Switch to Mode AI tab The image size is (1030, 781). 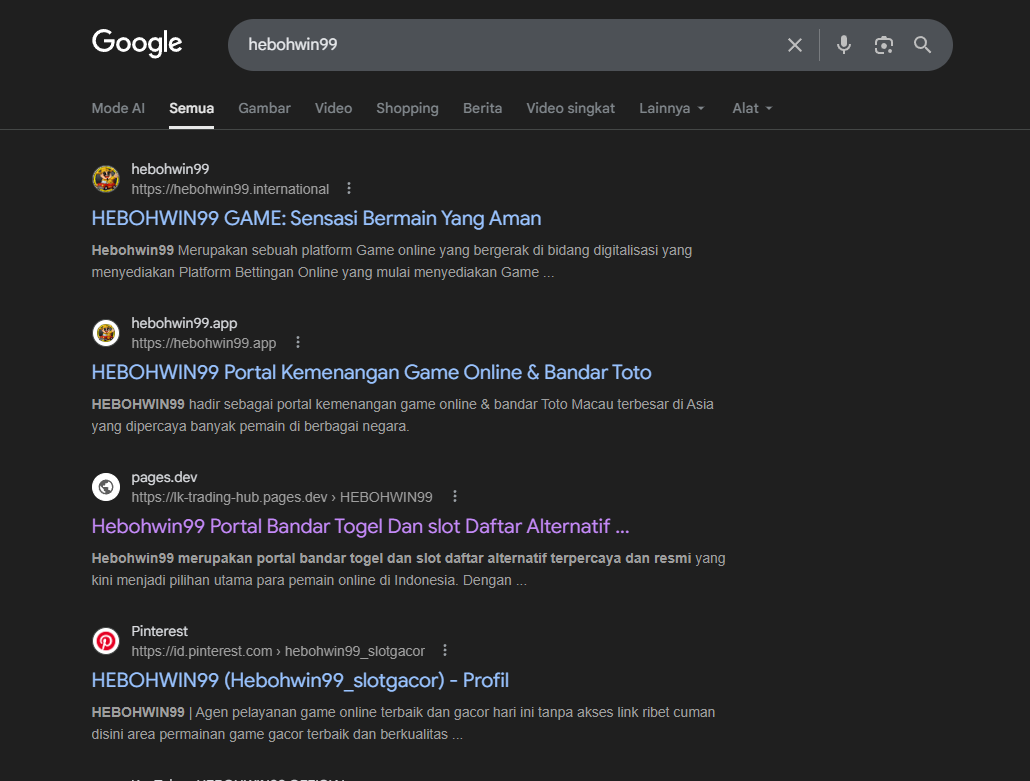click(118, 108)
